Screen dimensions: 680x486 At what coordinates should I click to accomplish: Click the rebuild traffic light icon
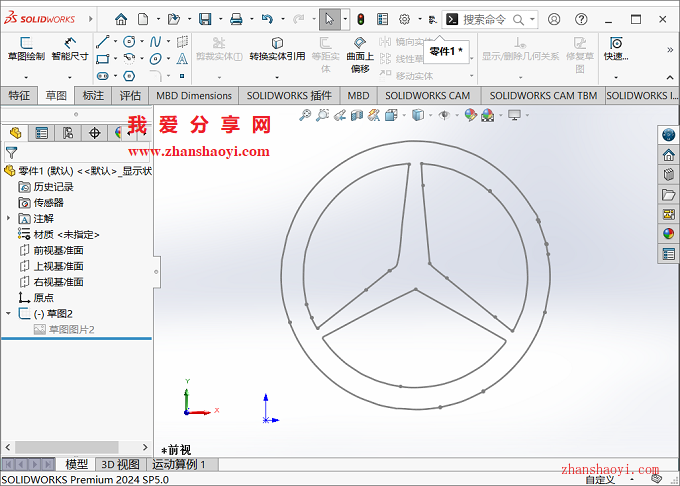point(360,19)
